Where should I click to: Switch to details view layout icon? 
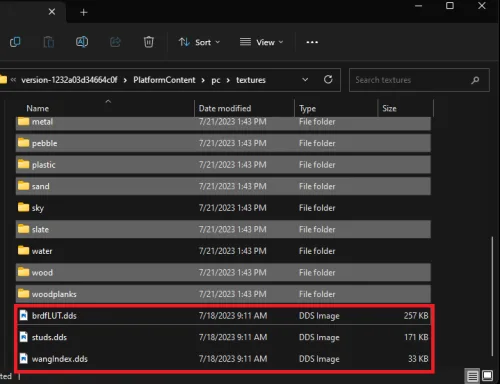(x=472, y=376)
